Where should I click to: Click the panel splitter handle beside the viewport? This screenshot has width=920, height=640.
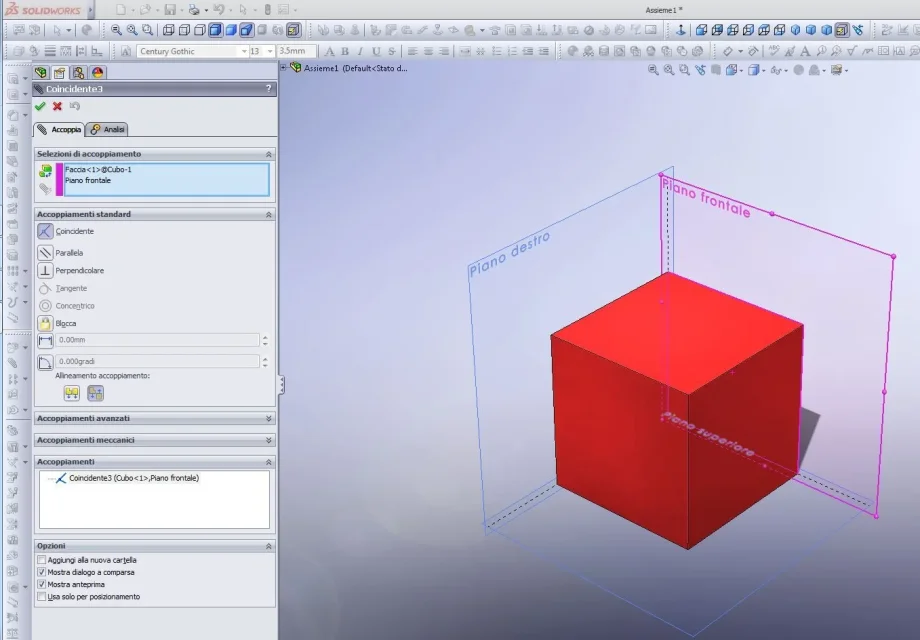tap(281, 384)
